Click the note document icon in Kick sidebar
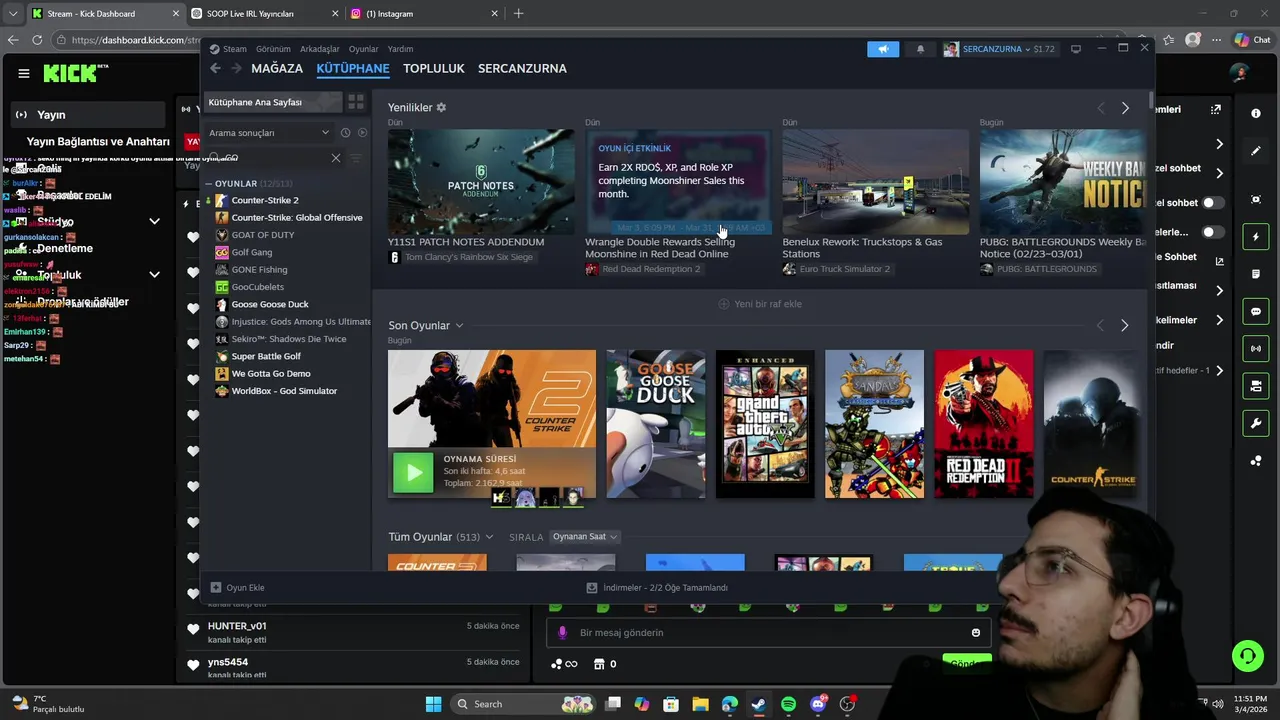Viewport: 1280px width, 720px height. [x=1256, y=274]
